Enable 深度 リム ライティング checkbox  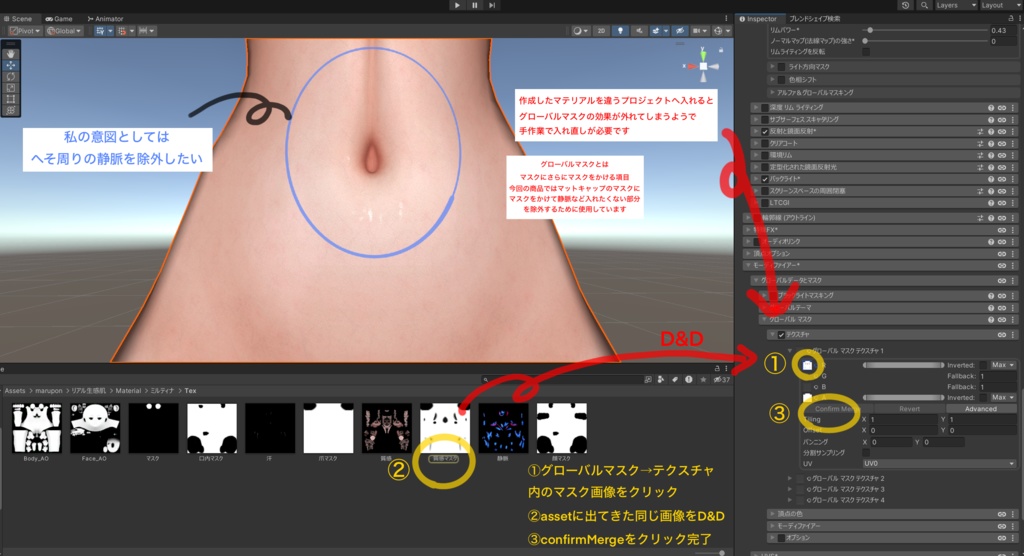[x=765, y=108]
